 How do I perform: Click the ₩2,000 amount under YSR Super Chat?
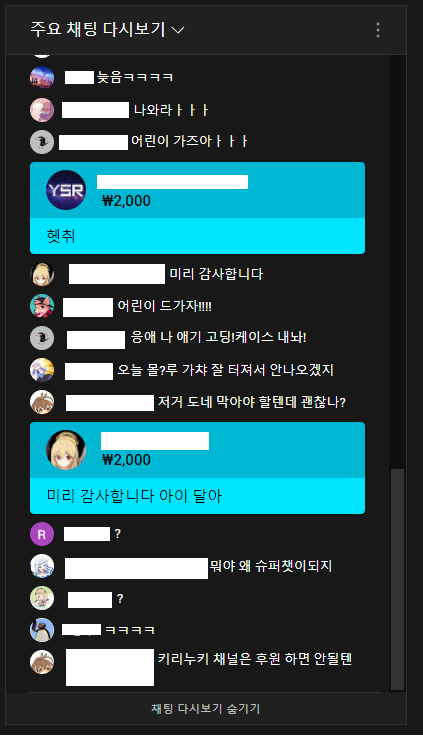[x=126, y=201]
